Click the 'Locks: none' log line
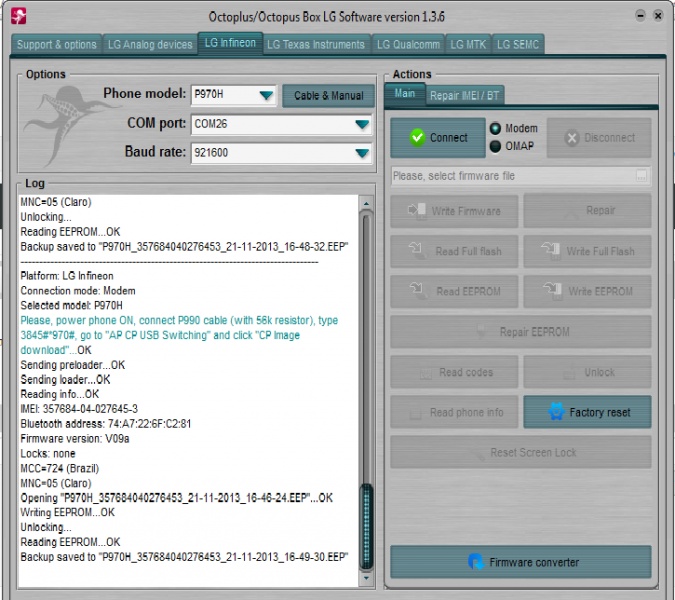The height and width of the screenshot is (600, 675). pyautogui.click(x=48, y=454)
